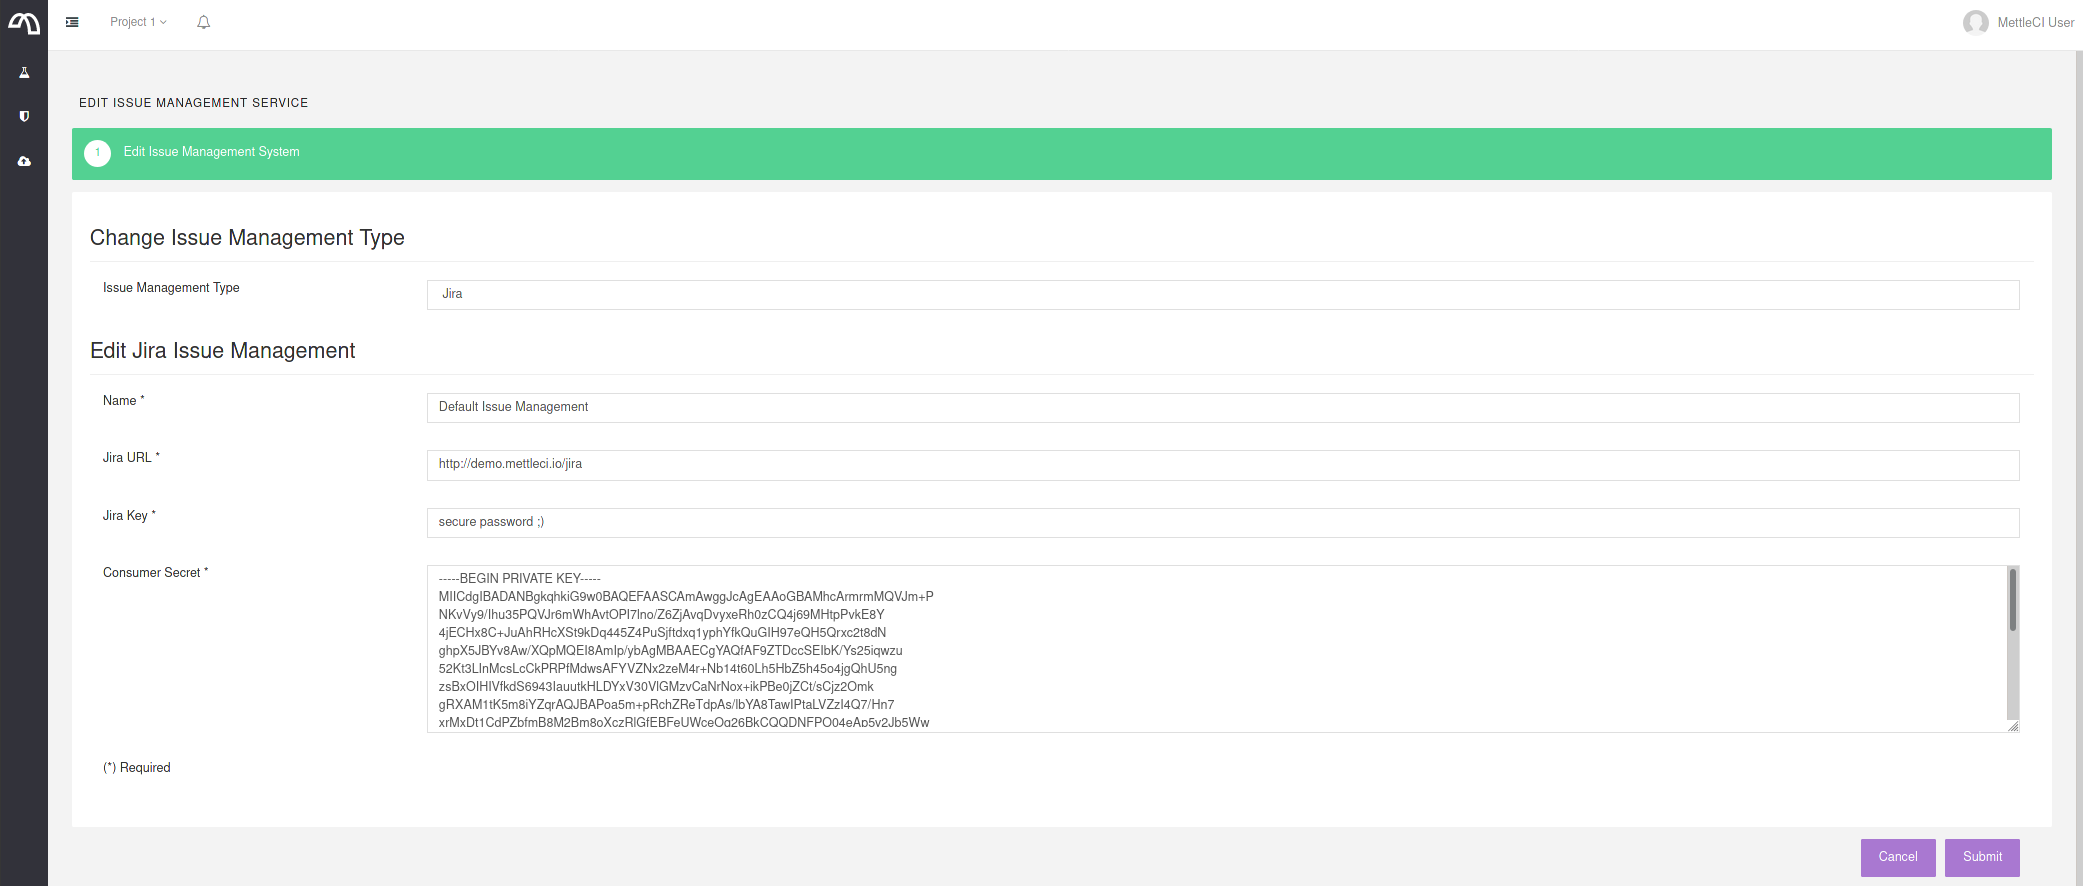Toggle the sidebar menu collapse icon

coord(72,22)
